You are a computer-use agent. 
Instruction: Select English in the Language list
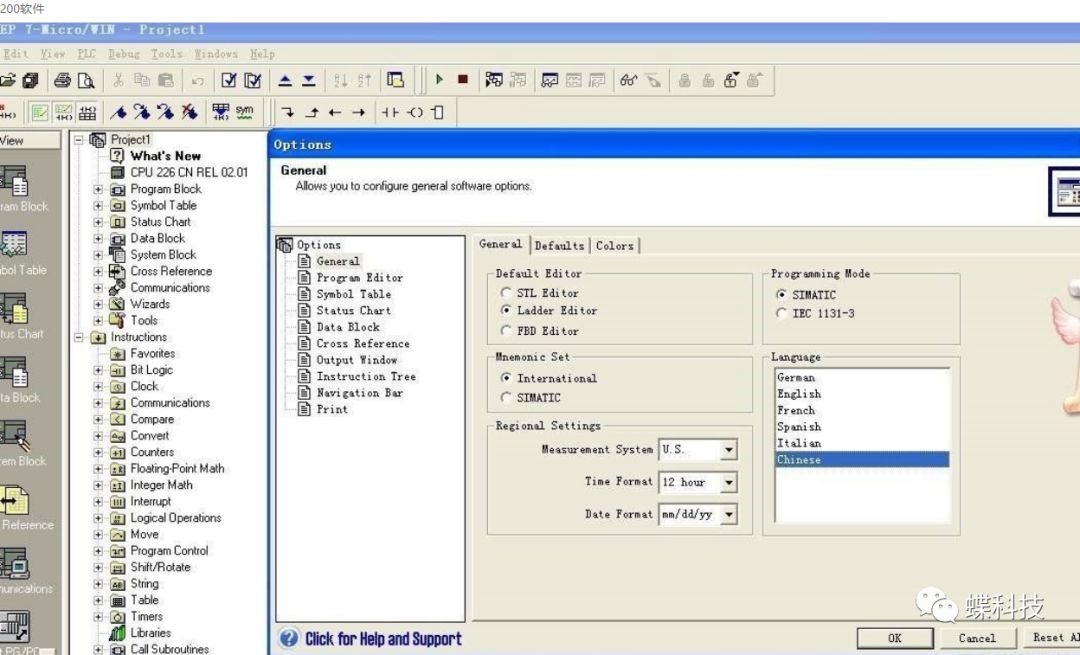799,394
